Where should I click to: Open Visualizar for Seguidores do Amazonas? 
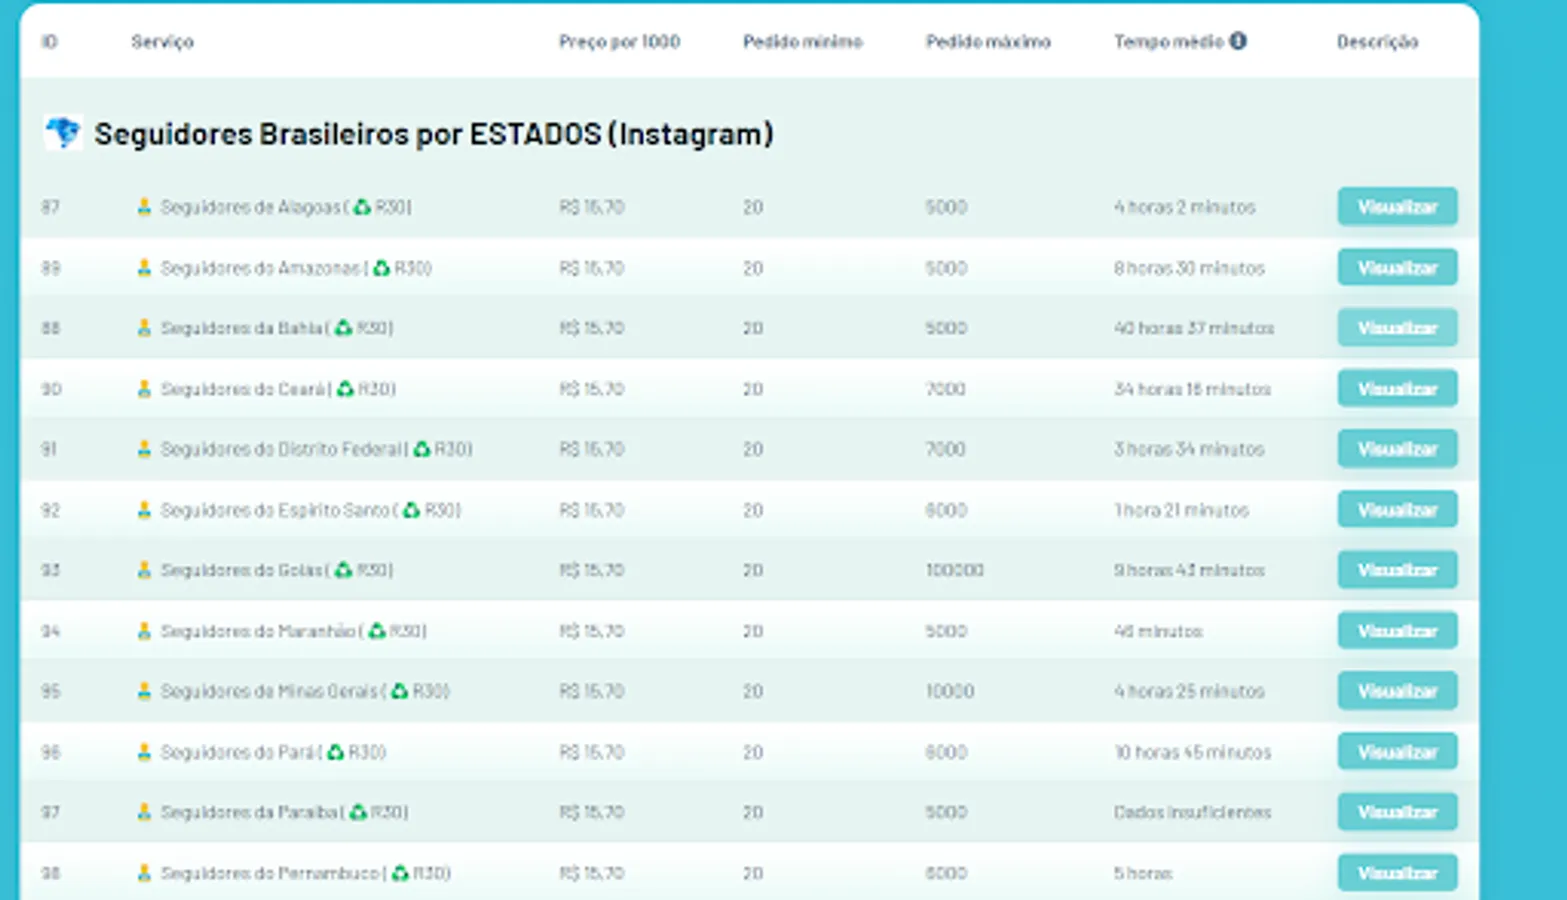1397,268
